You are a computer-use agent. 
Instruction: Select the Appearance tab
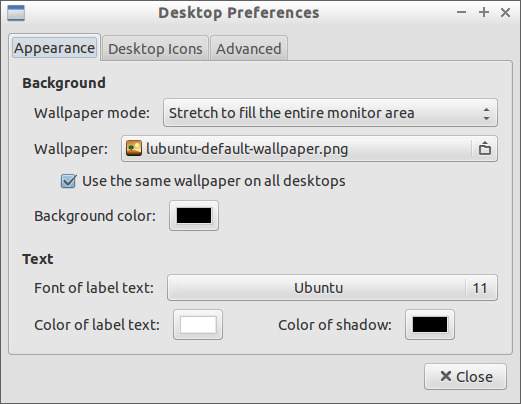tap(54, 48)
